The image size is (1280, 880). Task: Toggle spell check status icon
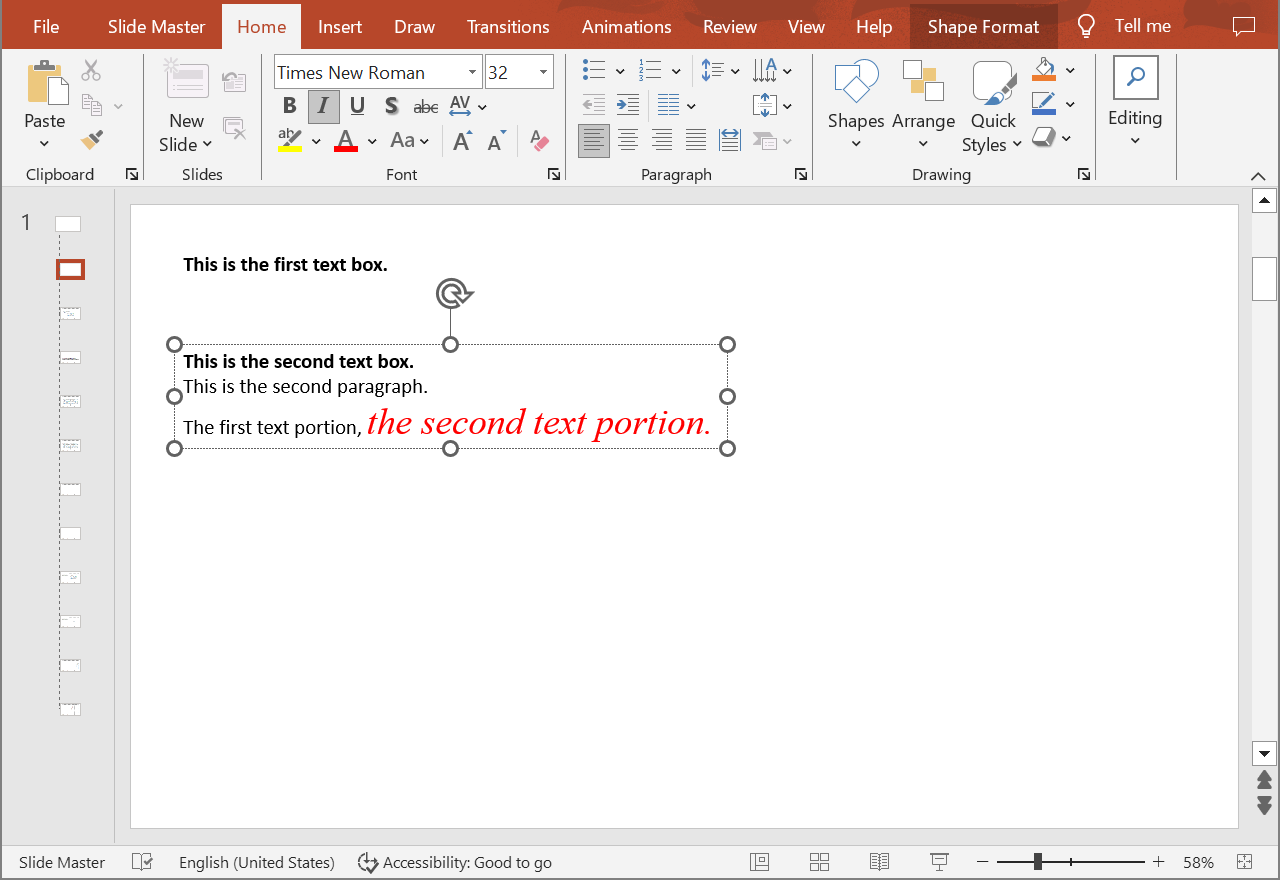point(143,862)
